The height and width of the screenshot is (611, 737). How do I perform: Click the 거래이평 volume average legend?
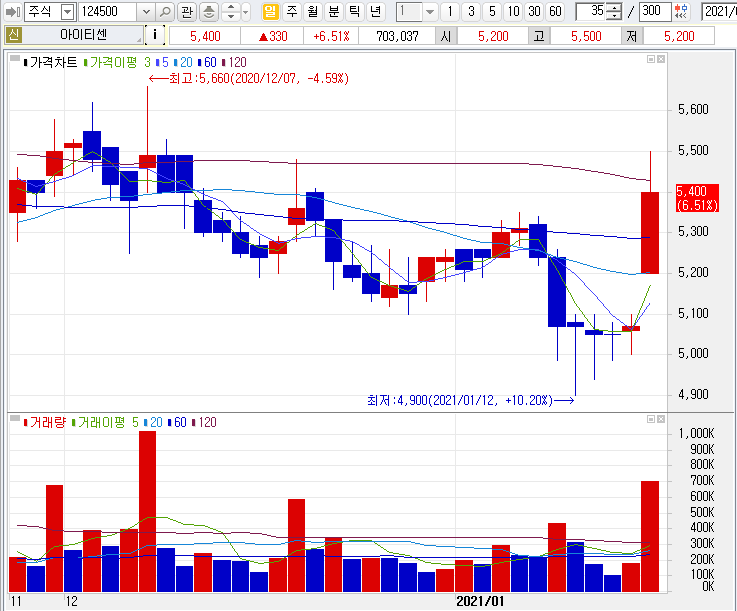pyautogui.click(x=101, y=422)
